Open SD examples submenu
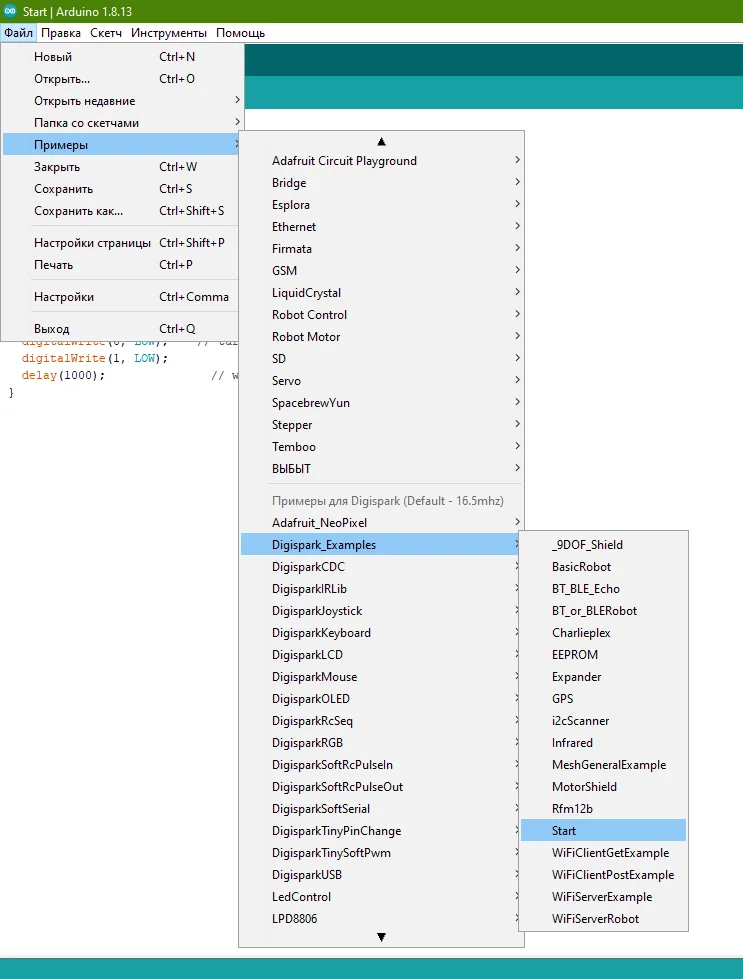Image resolution: width=743 pixels, height=979 pixels. 381,359
